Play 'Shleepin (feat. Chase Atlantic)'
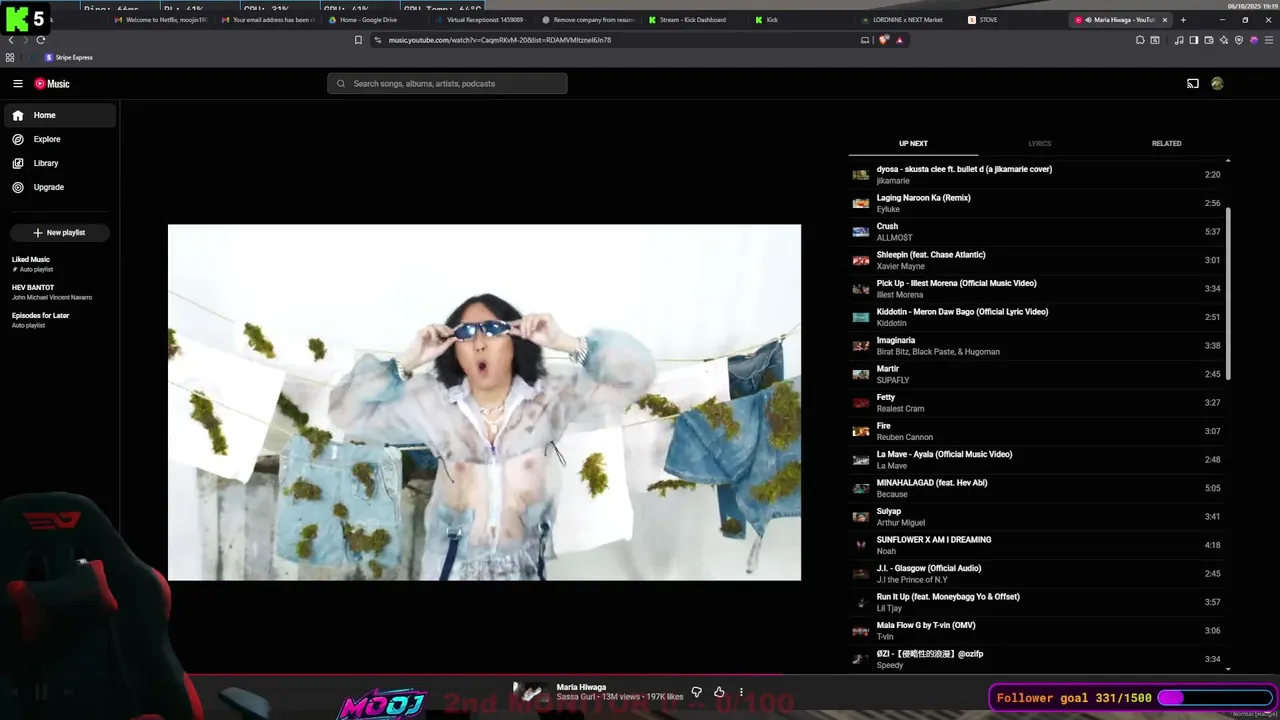Image resolution: width=1280 pixels, height=720 pixels. 1036,260
